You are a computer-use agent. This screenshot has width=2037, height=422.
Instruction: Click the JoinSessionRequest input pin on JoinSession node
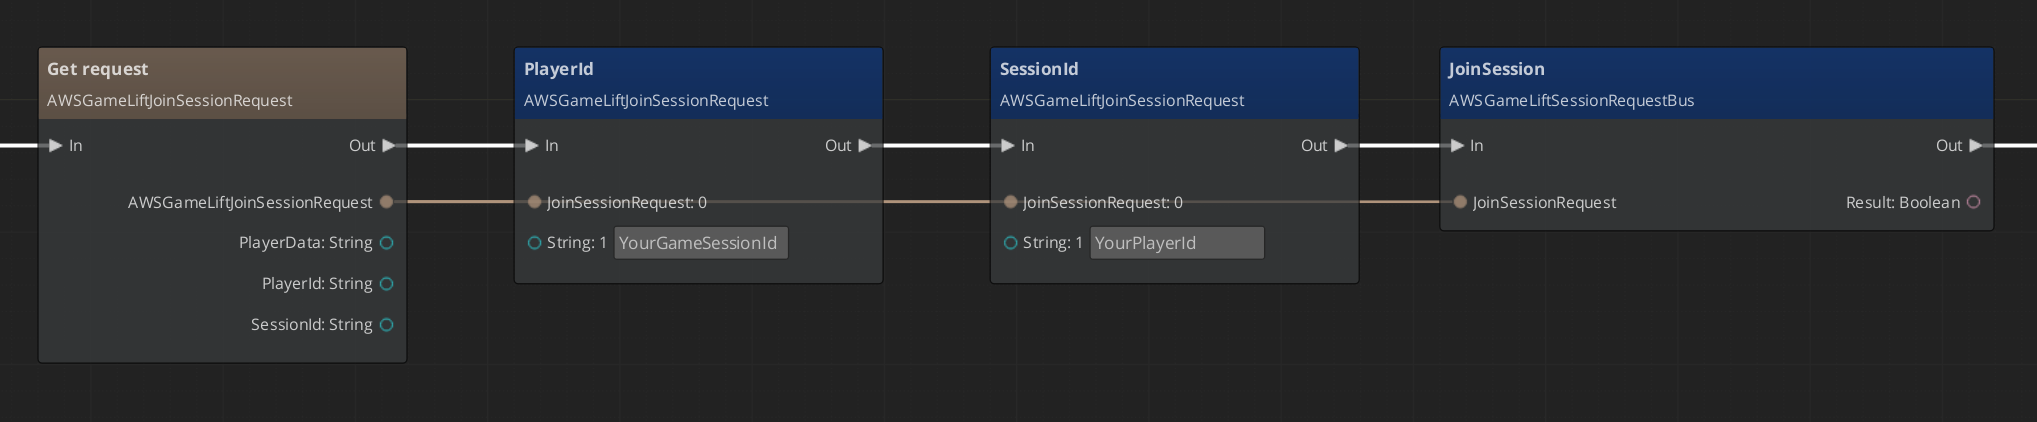1460,202
